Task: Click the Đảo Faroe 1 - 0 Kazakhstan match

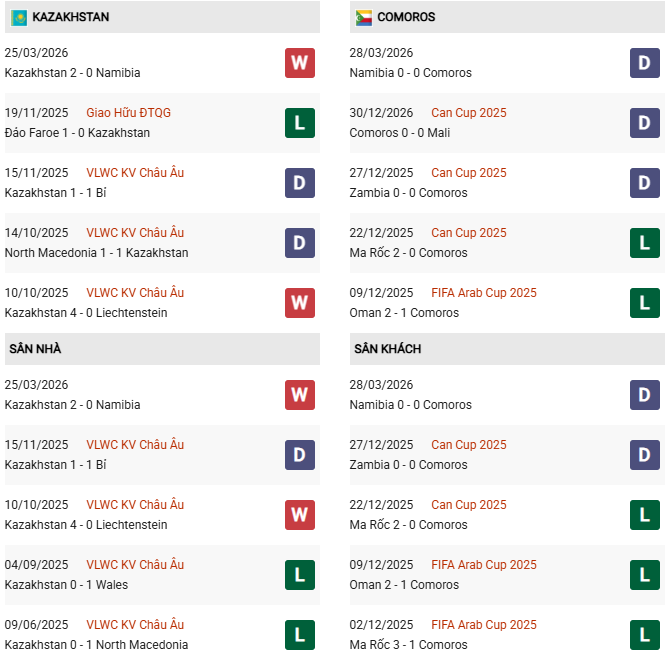Action: (77, 133)
